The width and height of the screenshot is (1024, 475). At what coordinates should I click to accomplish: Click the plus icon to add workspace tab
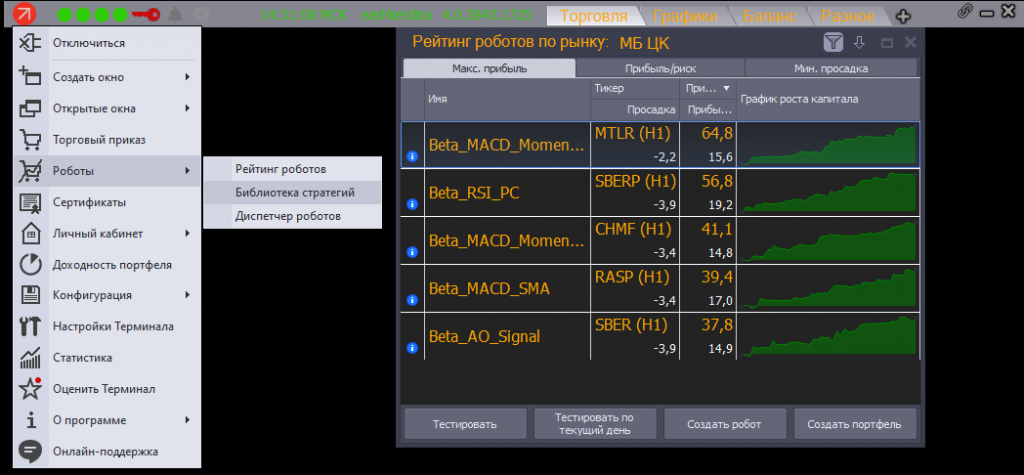903,16
